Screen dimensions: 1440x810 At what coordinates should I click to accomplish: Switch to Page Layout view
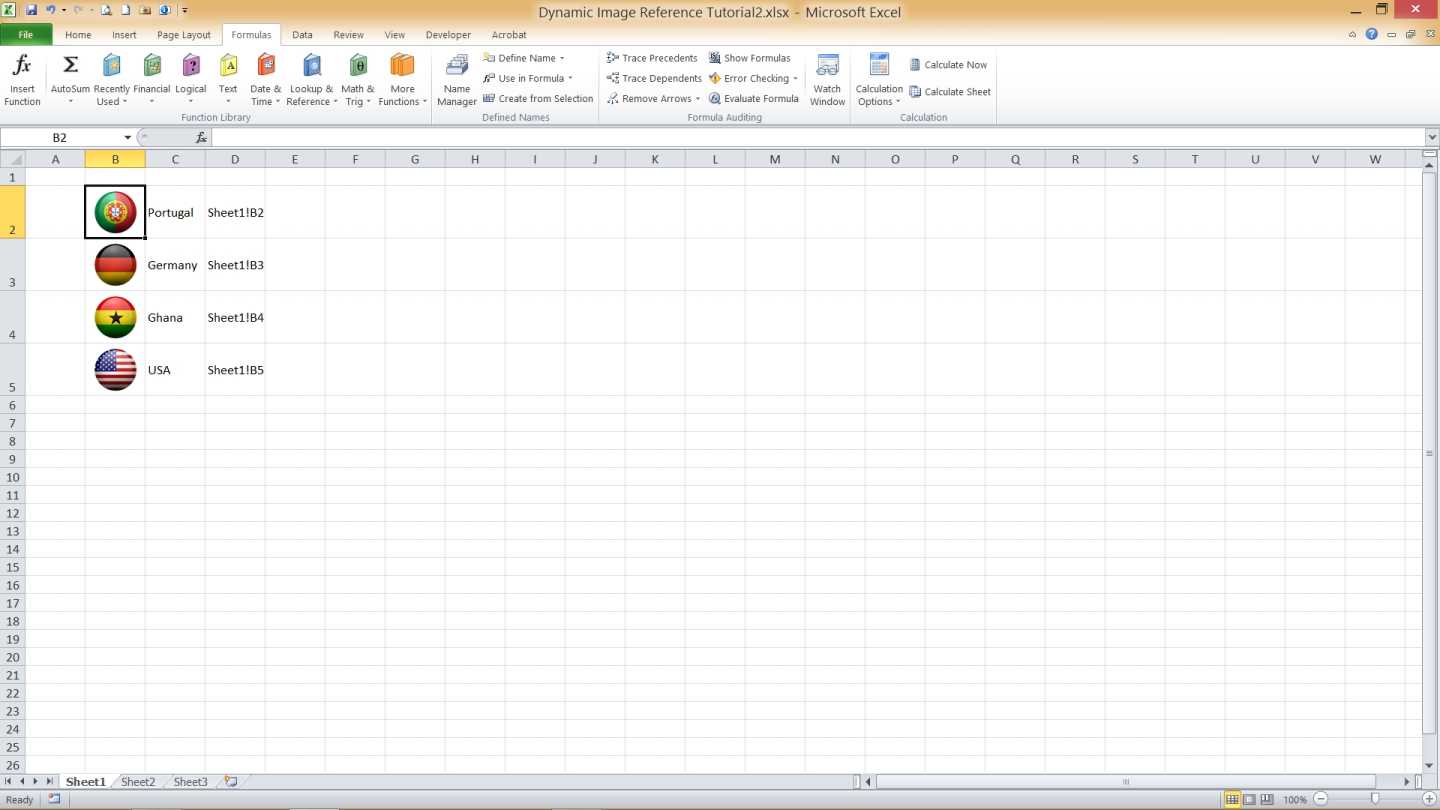pos(1250,799)
